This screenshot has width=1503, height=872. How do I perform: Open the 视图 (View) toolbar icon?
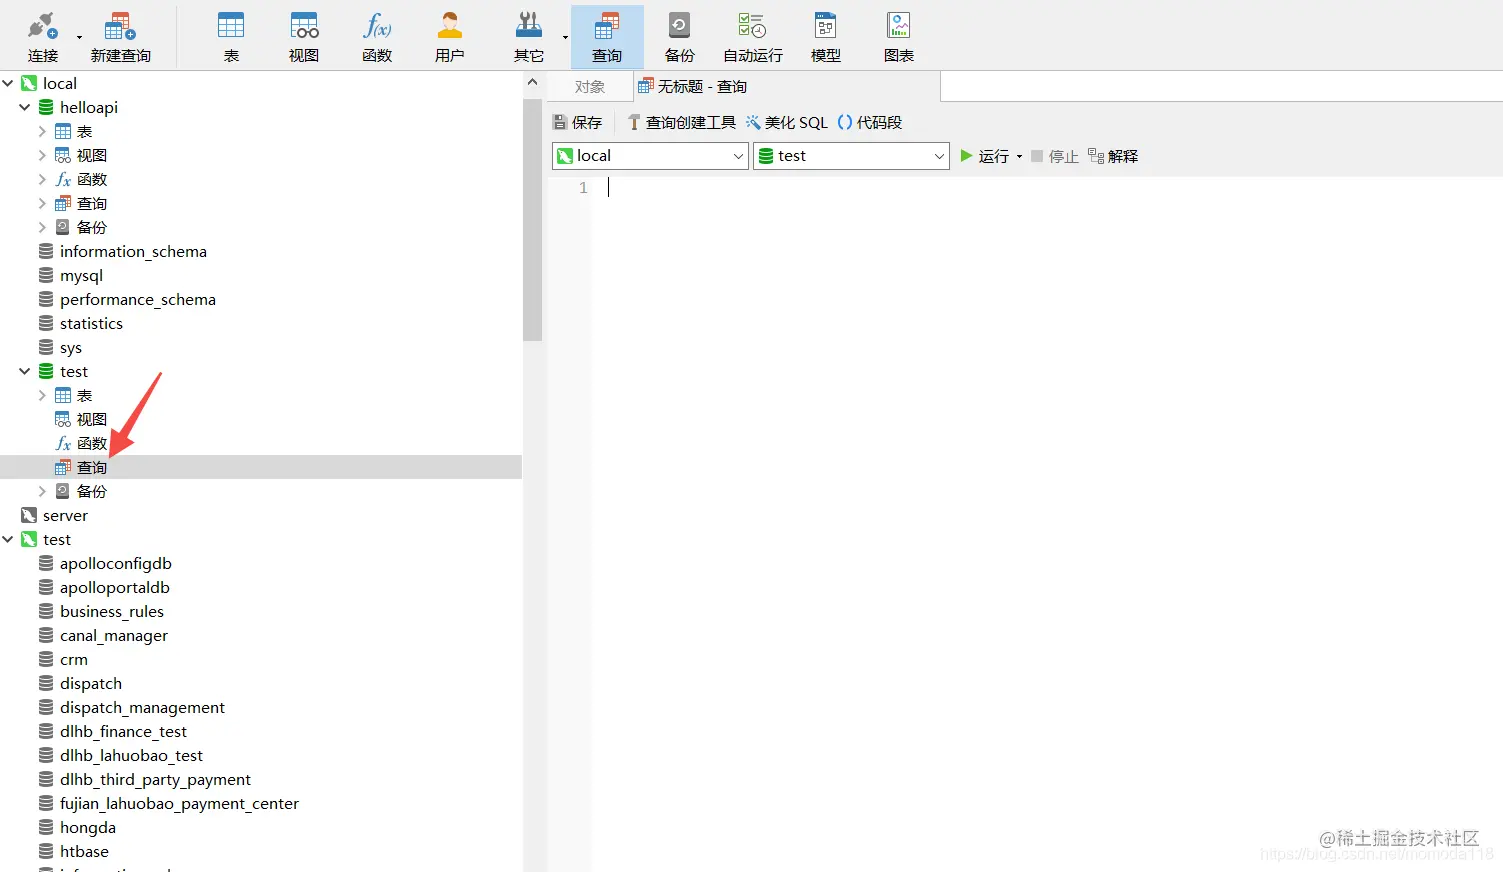[304, 36]
